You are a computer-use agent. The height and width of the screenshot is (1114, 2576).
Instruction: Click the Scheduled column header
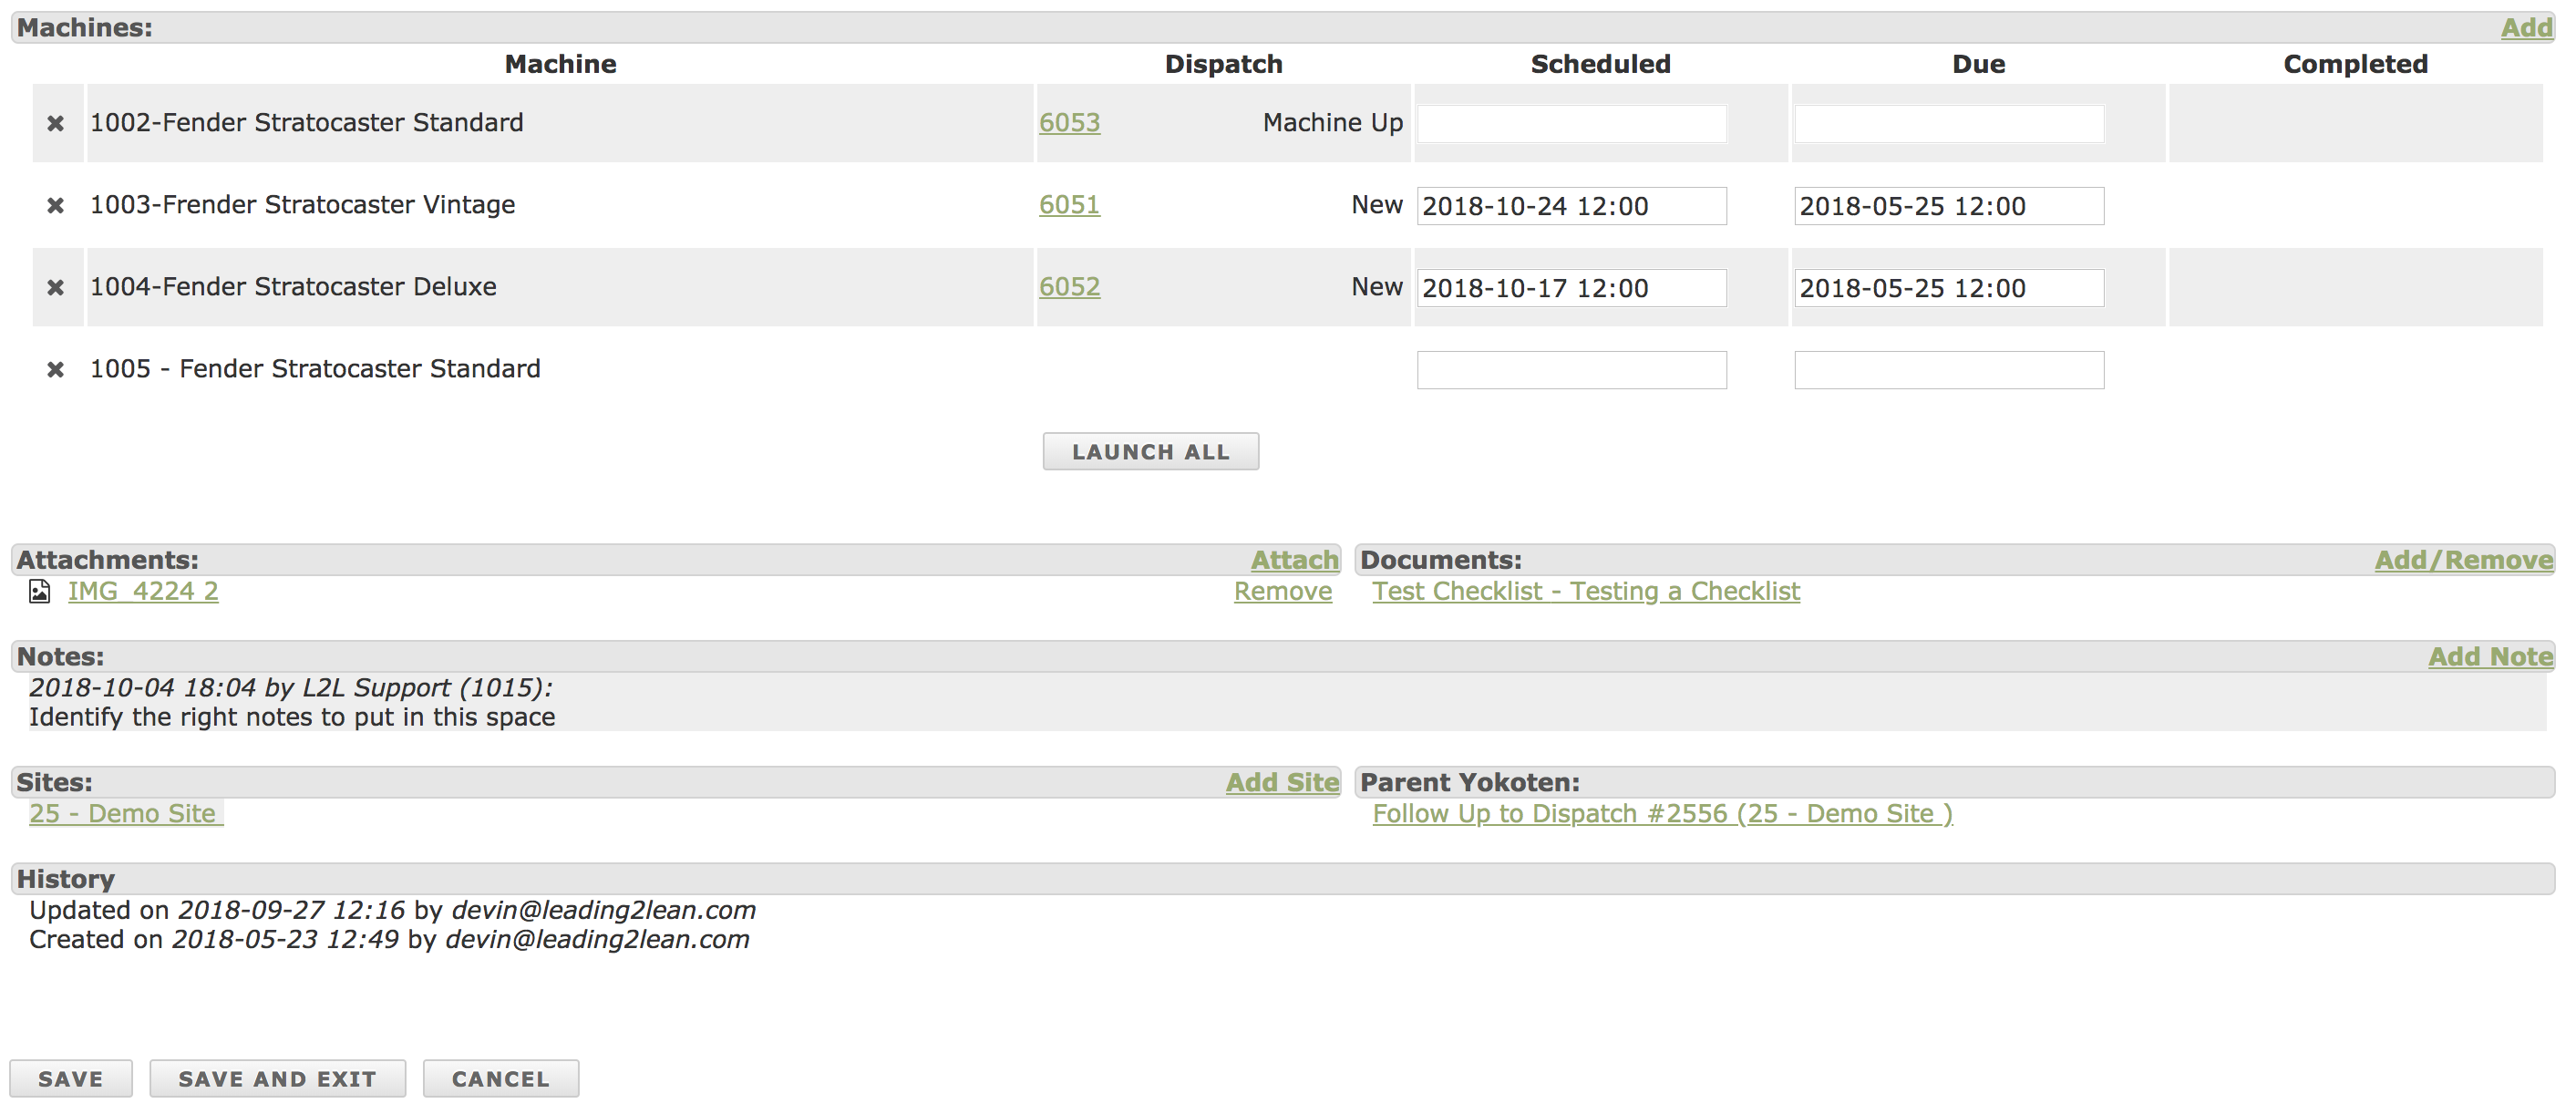1600,64
